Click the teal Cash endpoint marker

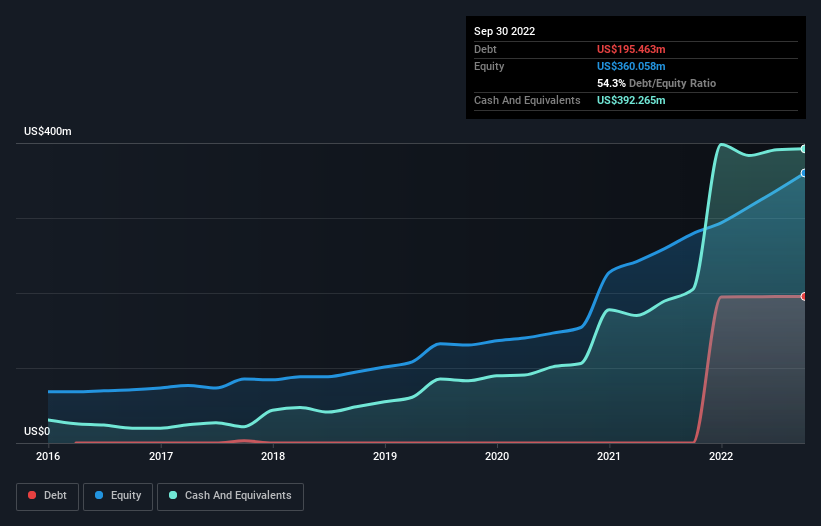804,149
